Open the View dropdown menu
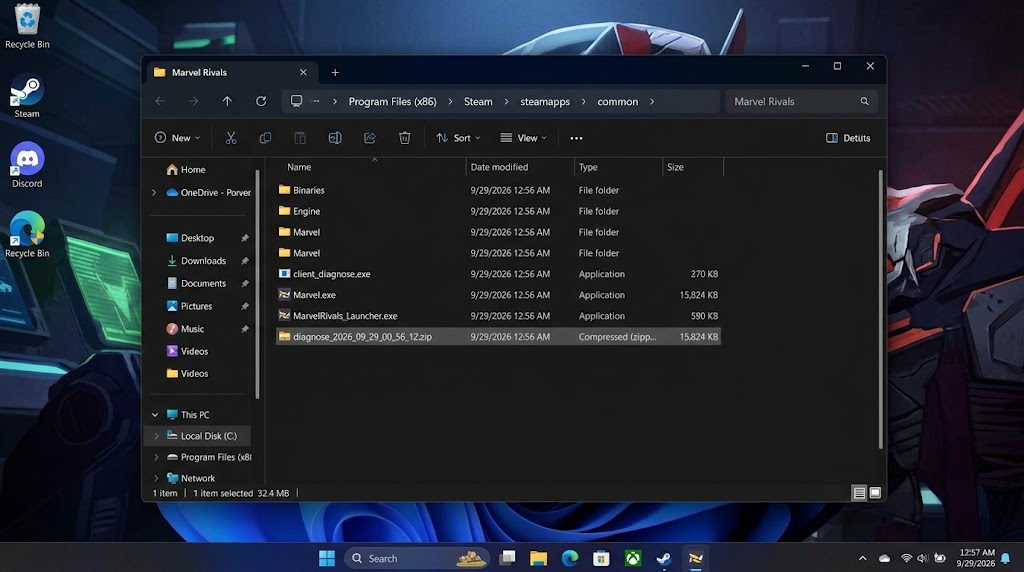The image size is (1024, 572). (523, 138)
